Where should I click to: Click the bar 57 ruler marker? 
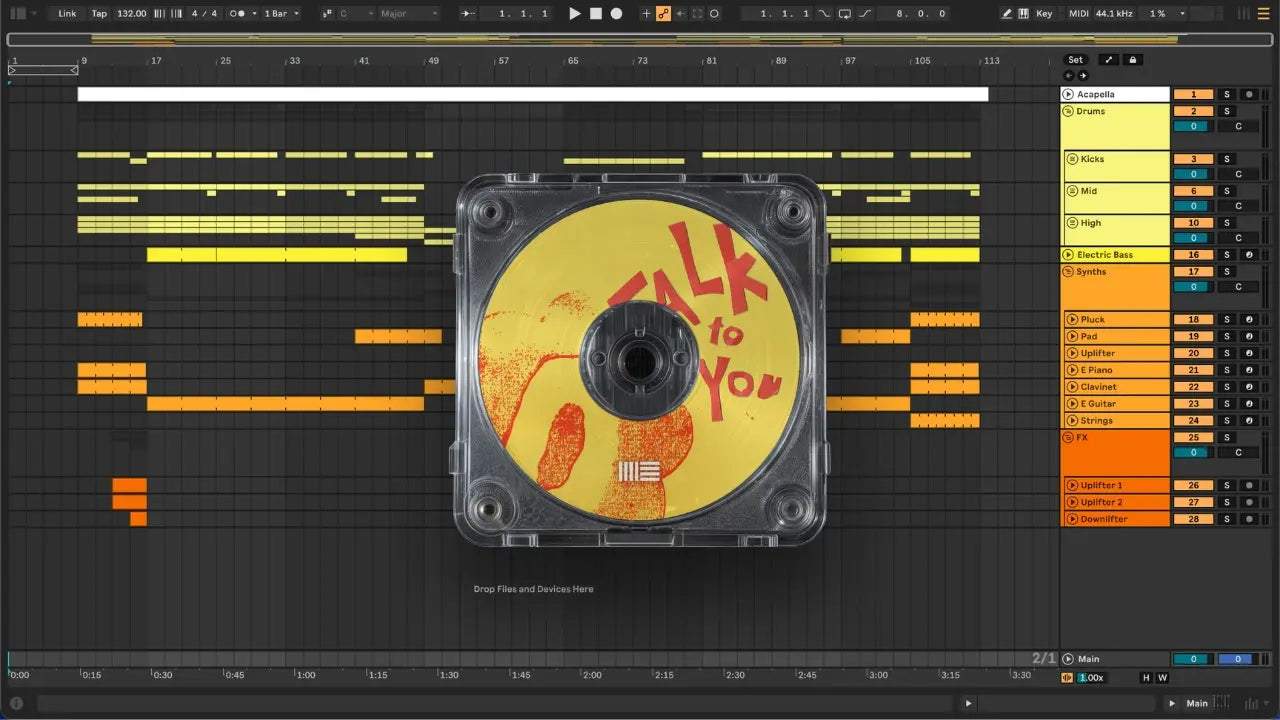click(x=503, y=61)
